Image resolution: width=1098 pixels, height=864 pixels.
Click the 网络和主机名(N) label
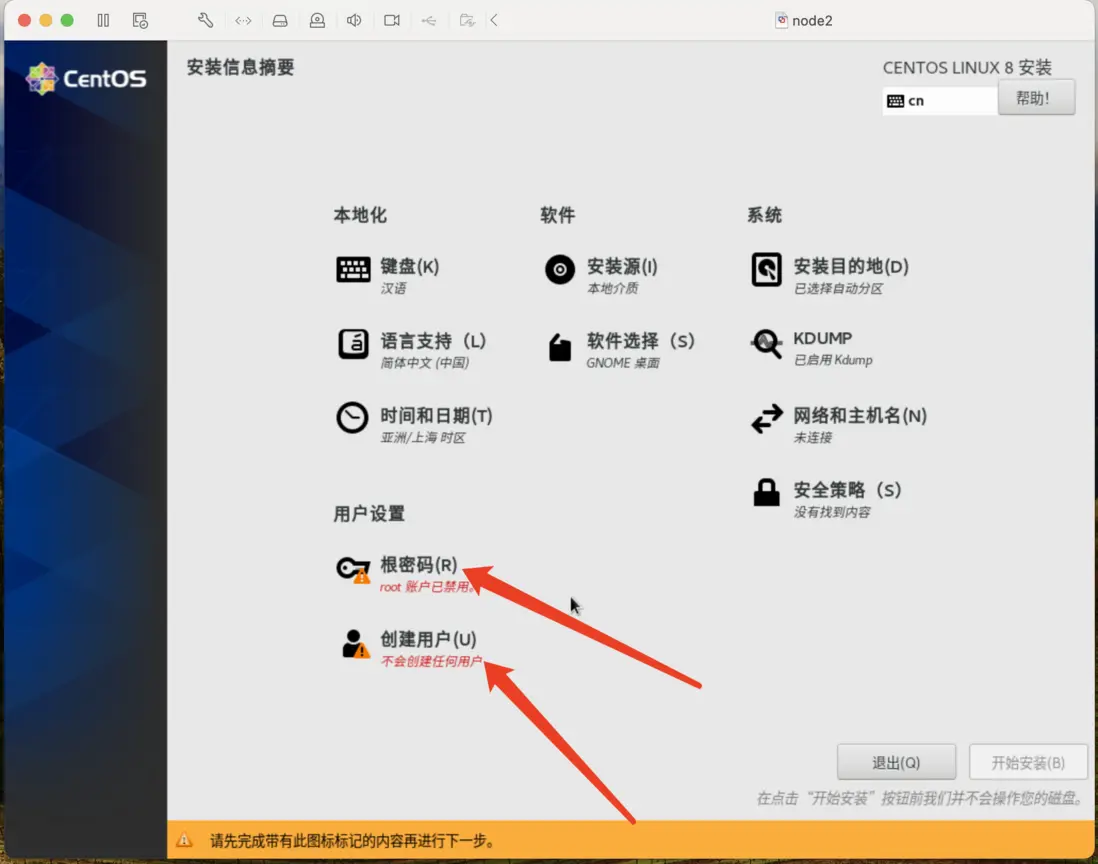[x=860, y=416]
